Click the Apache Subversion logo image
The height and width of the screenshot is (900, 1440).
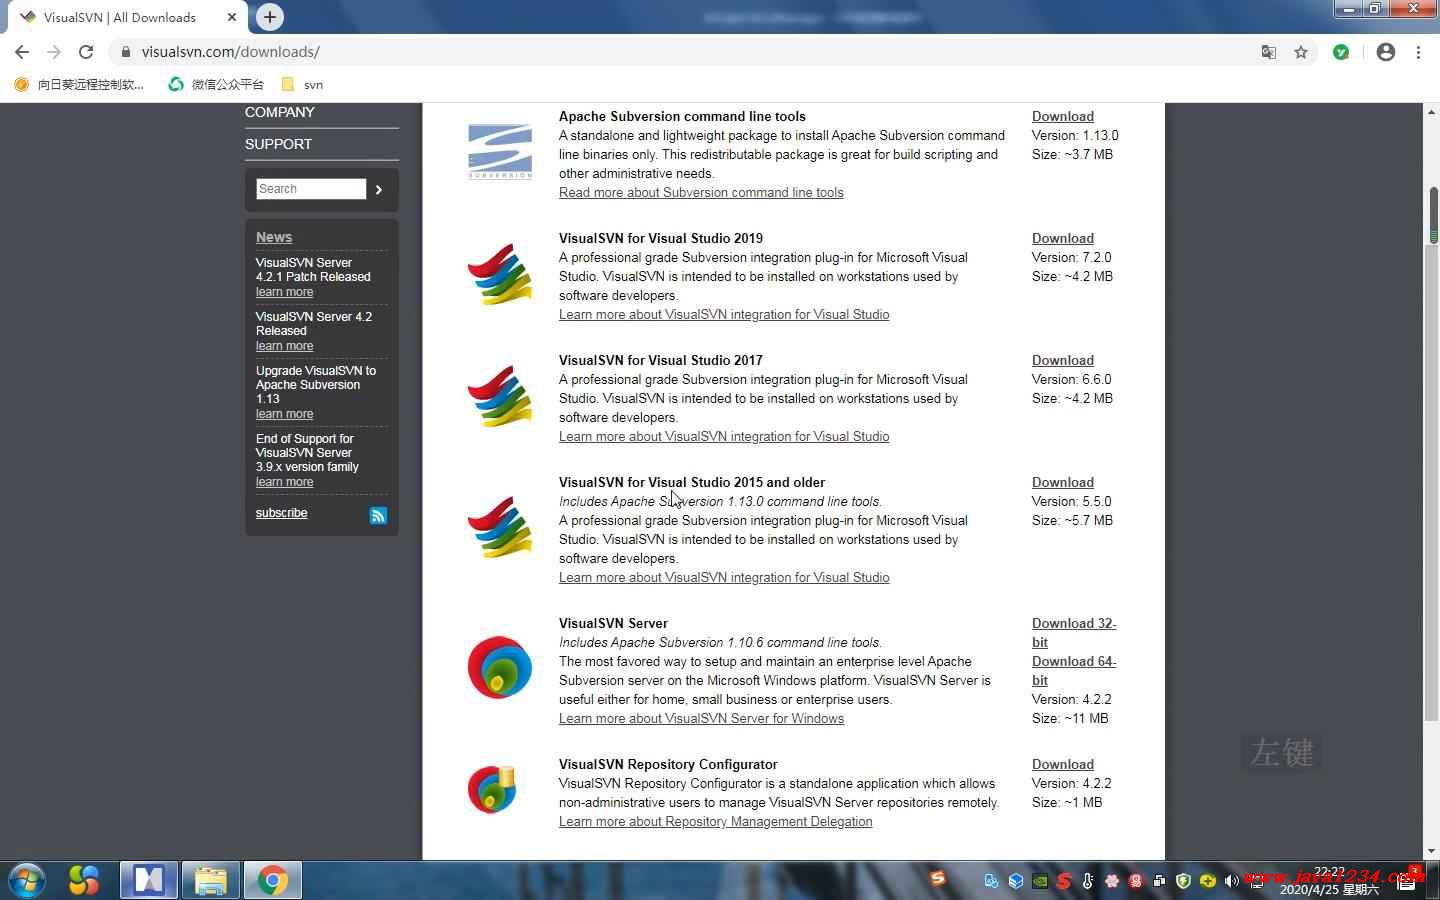tap(500, 152)
